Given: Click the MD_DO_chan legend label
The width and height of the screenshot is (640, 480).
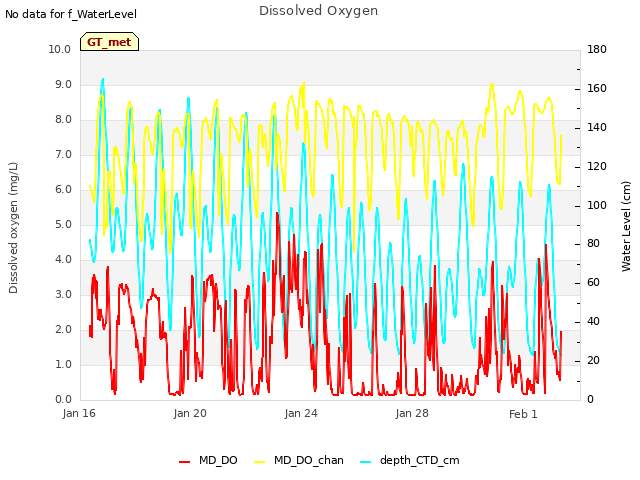Looking at the screenshot, I should point(309,460).
